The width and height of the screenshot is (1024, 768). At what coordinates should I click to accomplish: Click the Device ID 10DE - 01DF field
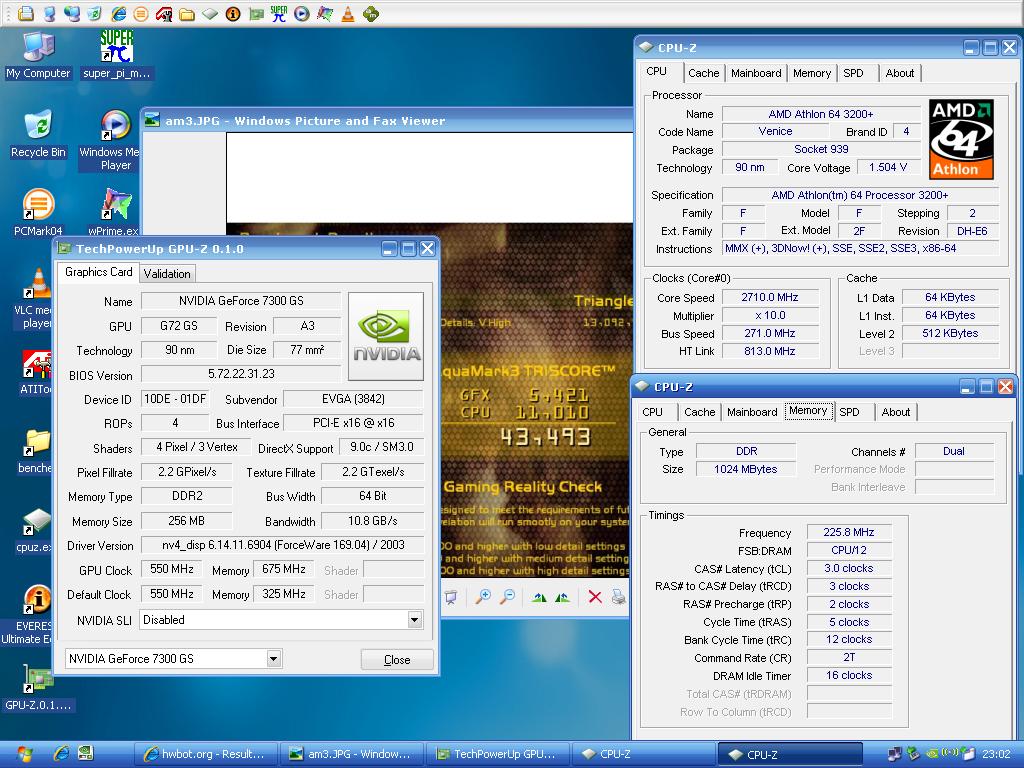pyautogui.click(x=175, y=399)
